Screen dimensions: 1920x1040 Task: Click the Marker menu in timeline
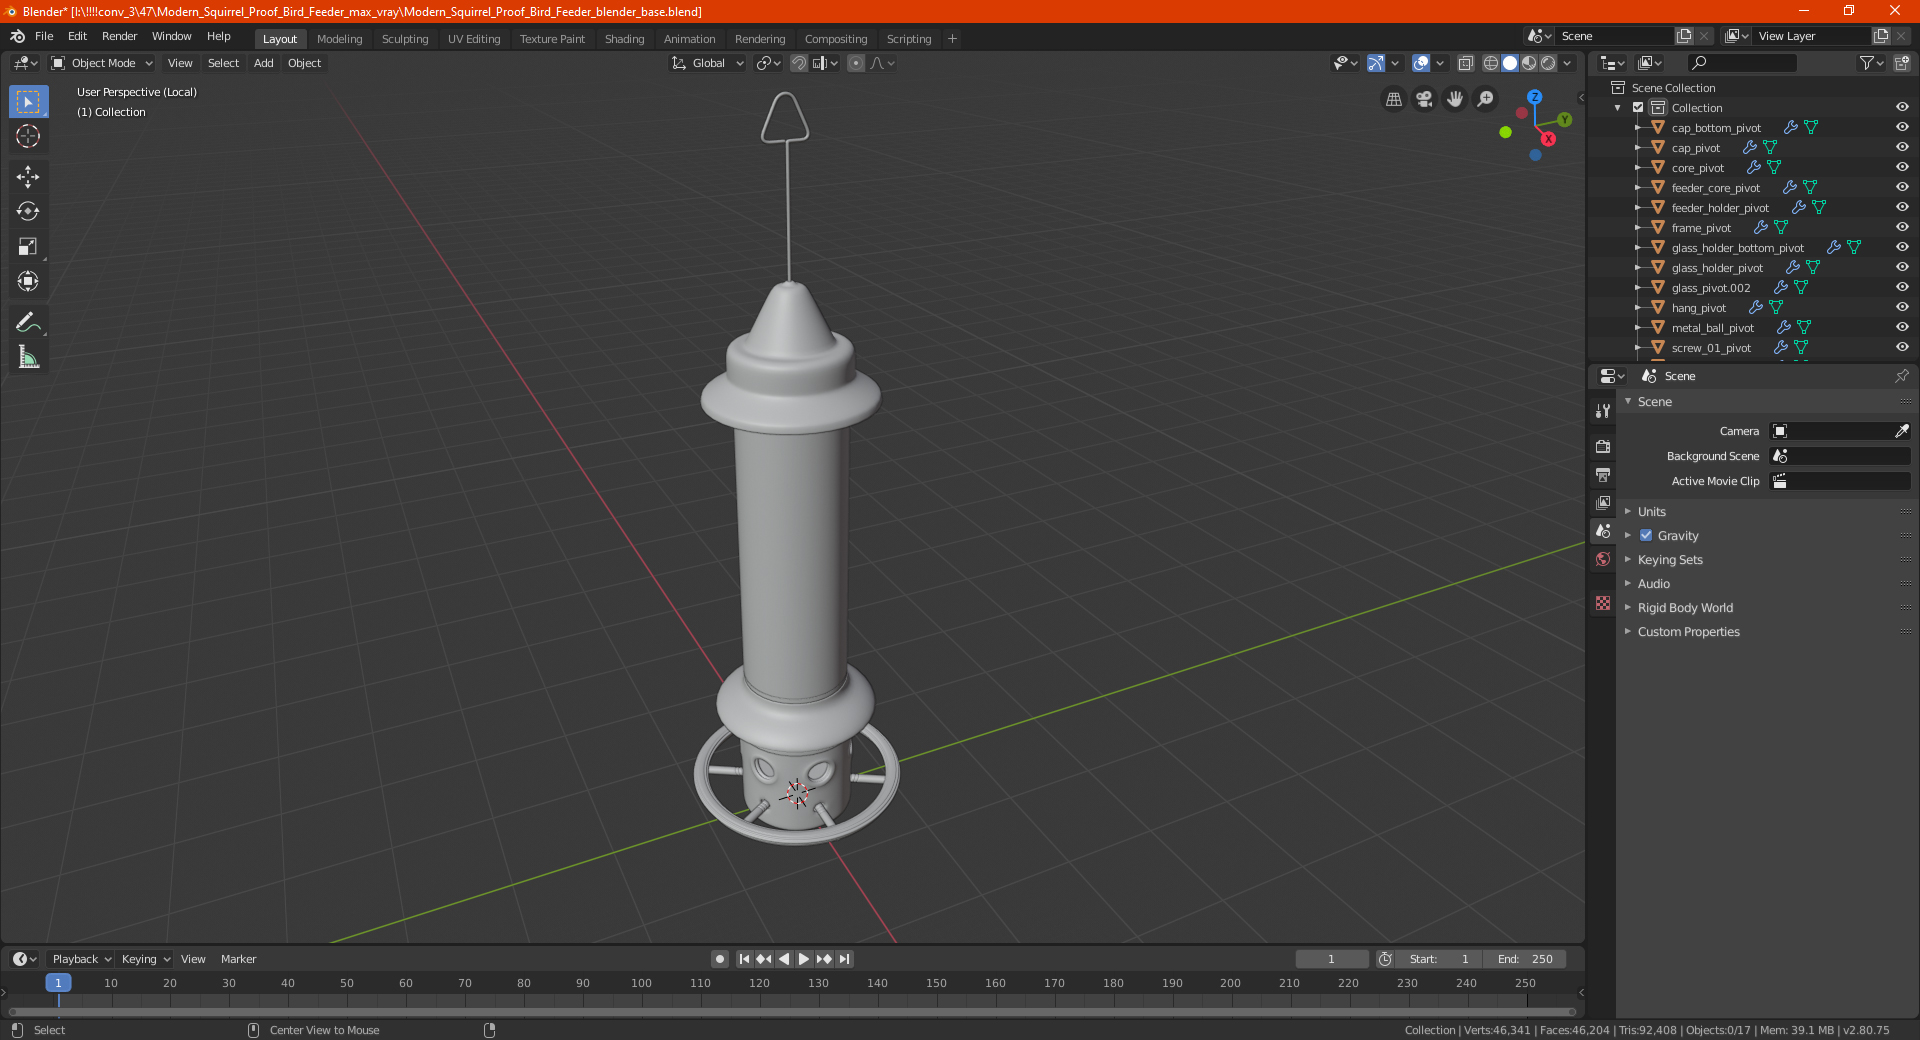point(238,959)
